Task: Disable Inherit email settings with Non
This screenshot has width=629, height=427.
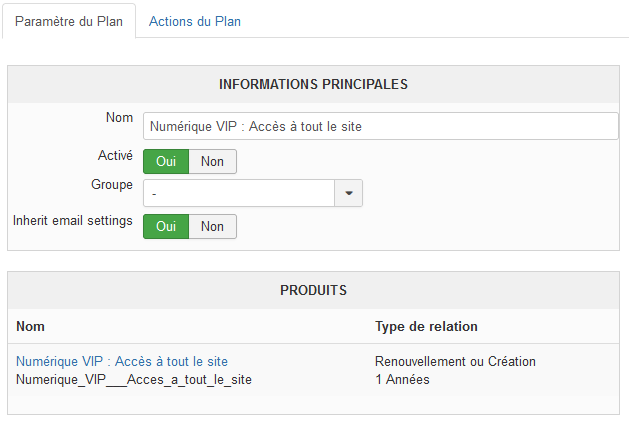Action: click(212, 226)
